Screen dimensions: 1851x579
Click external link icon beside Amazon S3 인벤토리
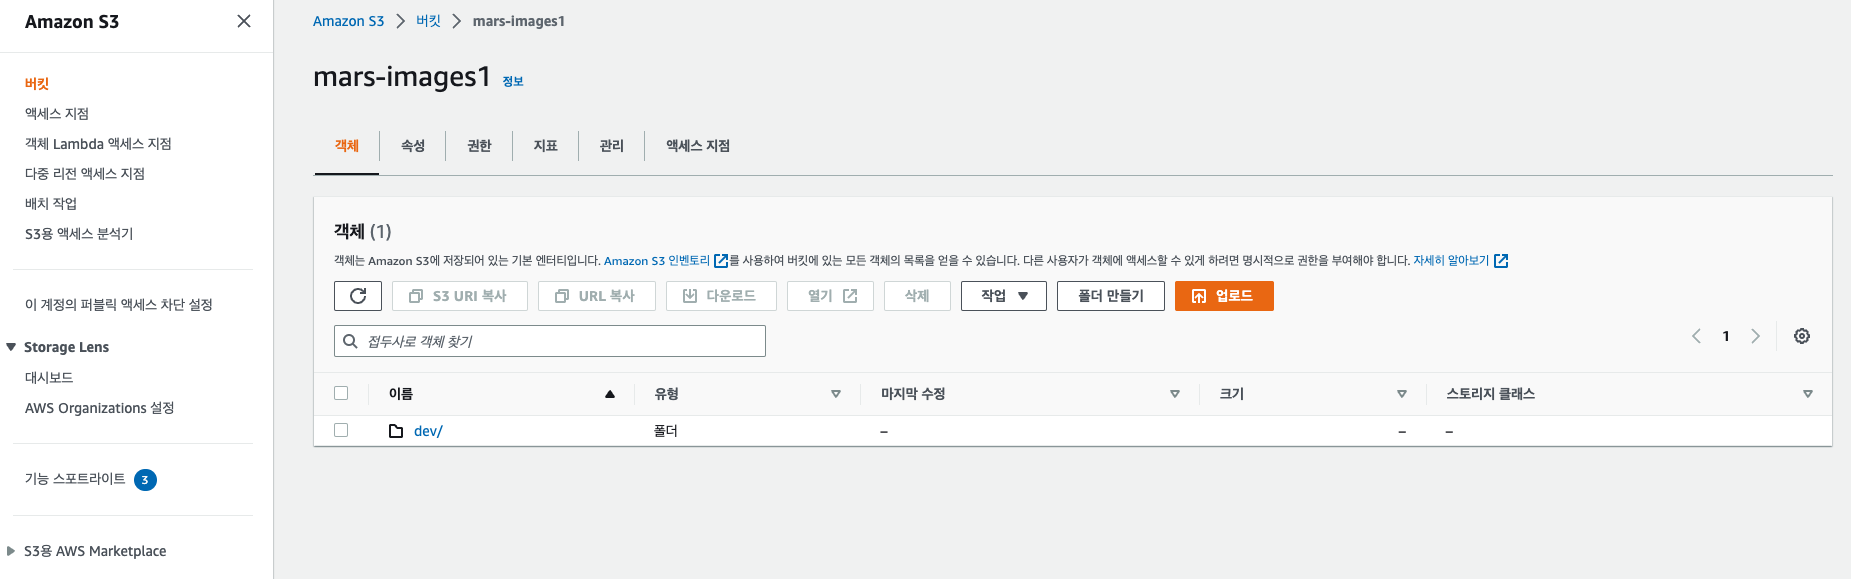point(720,261)
